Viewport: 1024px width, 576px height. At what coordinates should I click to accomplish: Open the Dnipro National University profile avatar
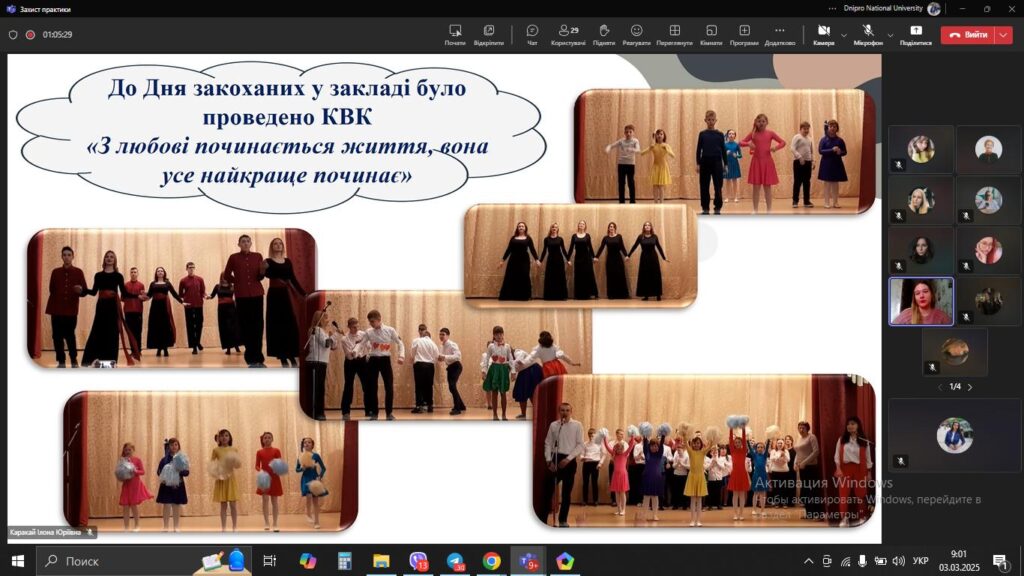(x=934, y=8)
